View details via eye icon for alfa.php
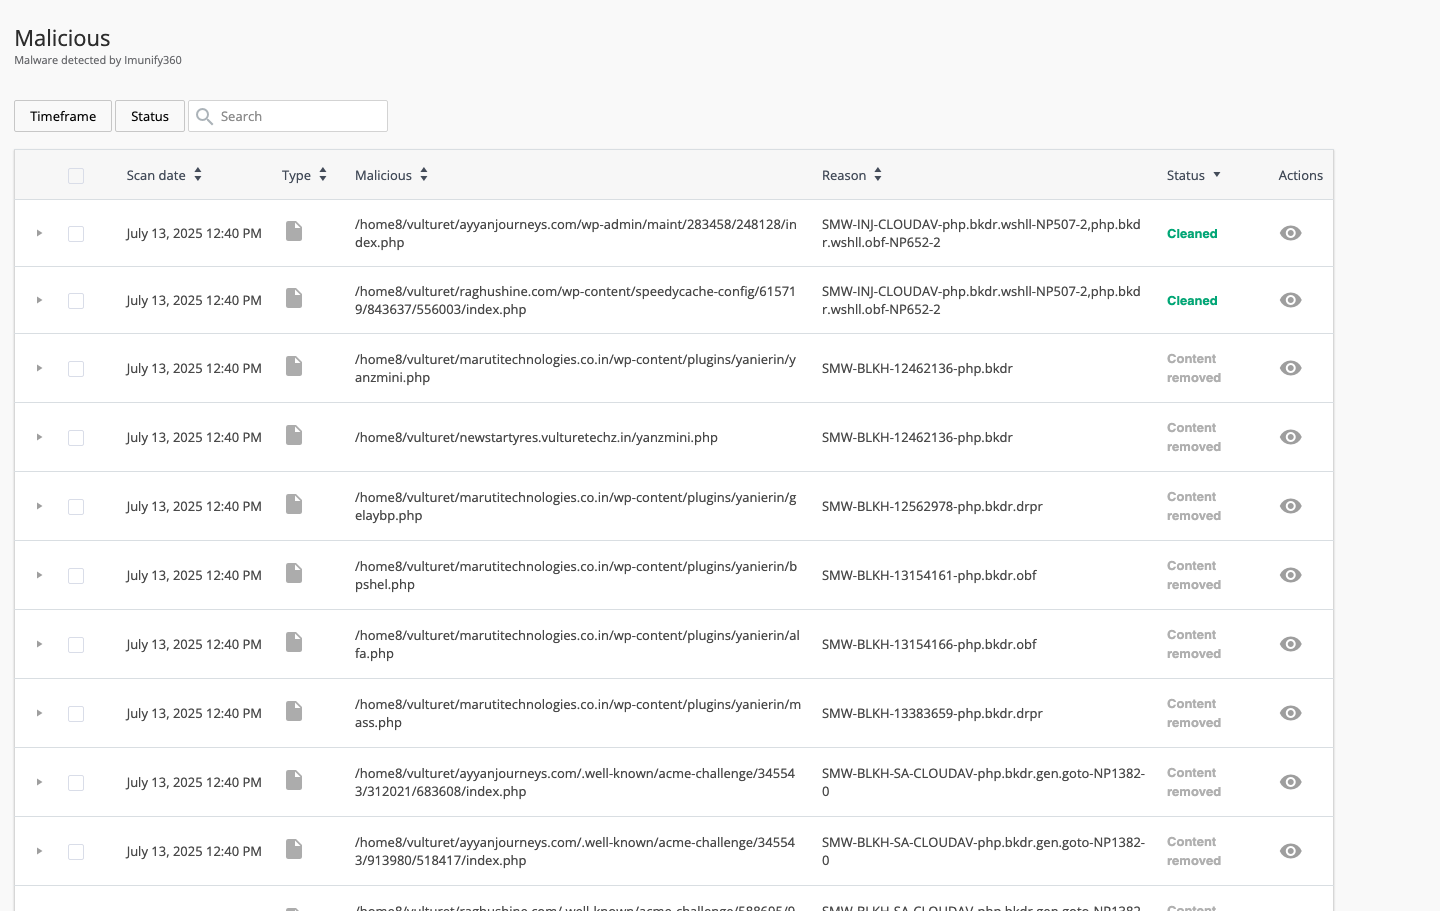Viewport: 1440px width, 911px height. [1290, 644]
